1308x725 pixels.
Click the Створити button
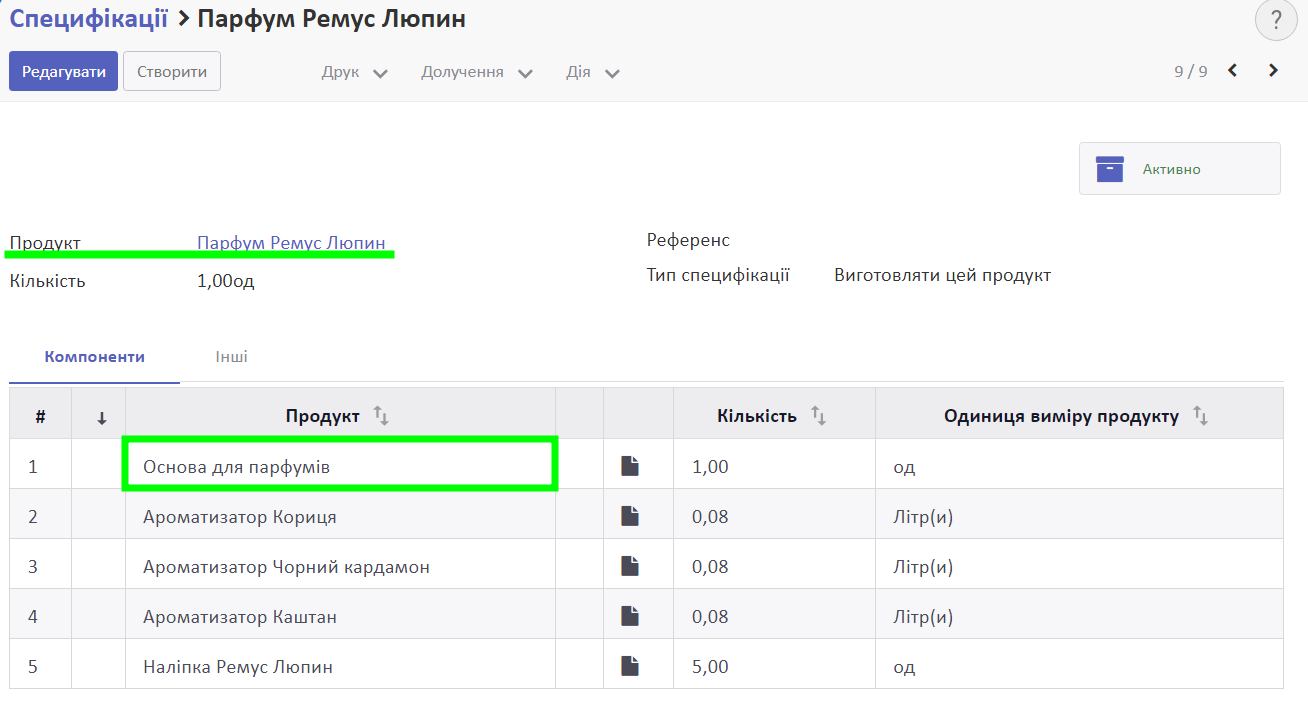pyautogui.click(x=172, y=71)
